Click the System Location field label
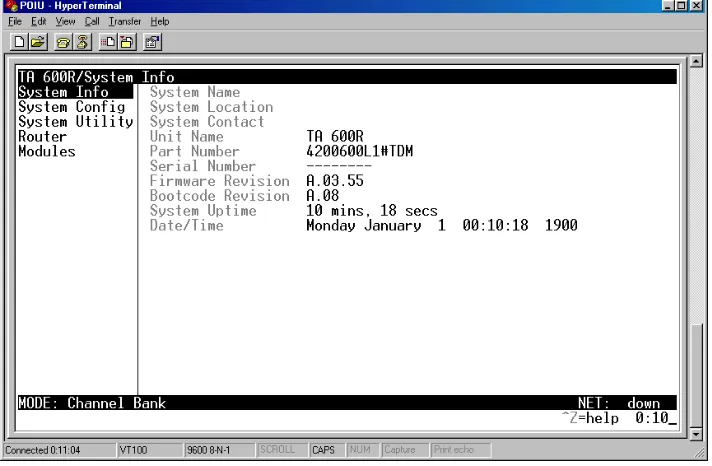The width and height of the screenshot is (712, 466). click(212, 107)
